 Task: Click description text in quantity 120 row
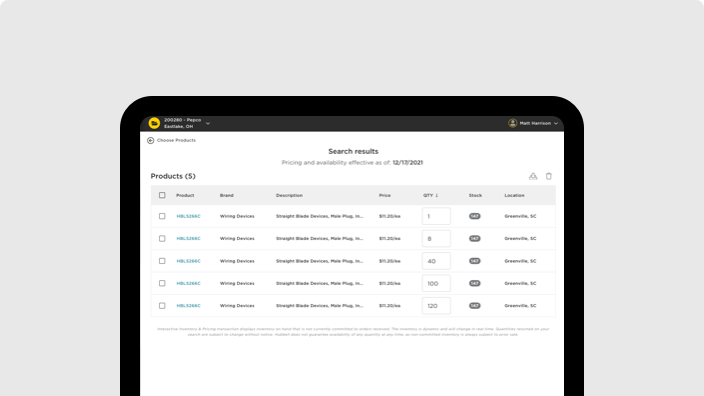coord(319,306)
